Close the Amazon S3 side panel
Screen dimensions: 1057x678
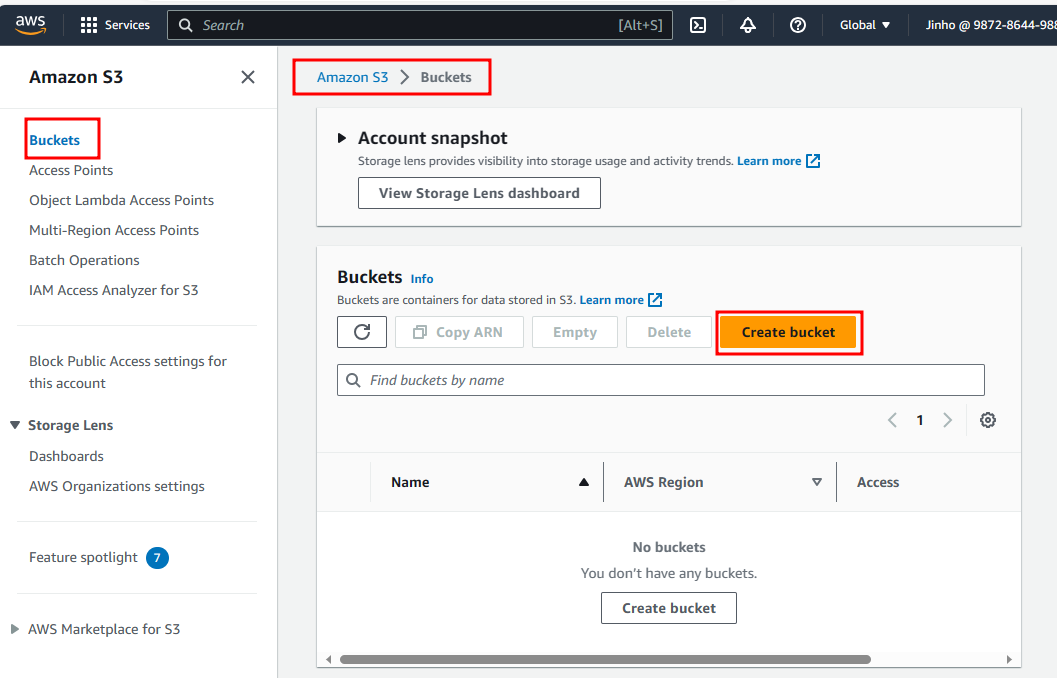248,77
